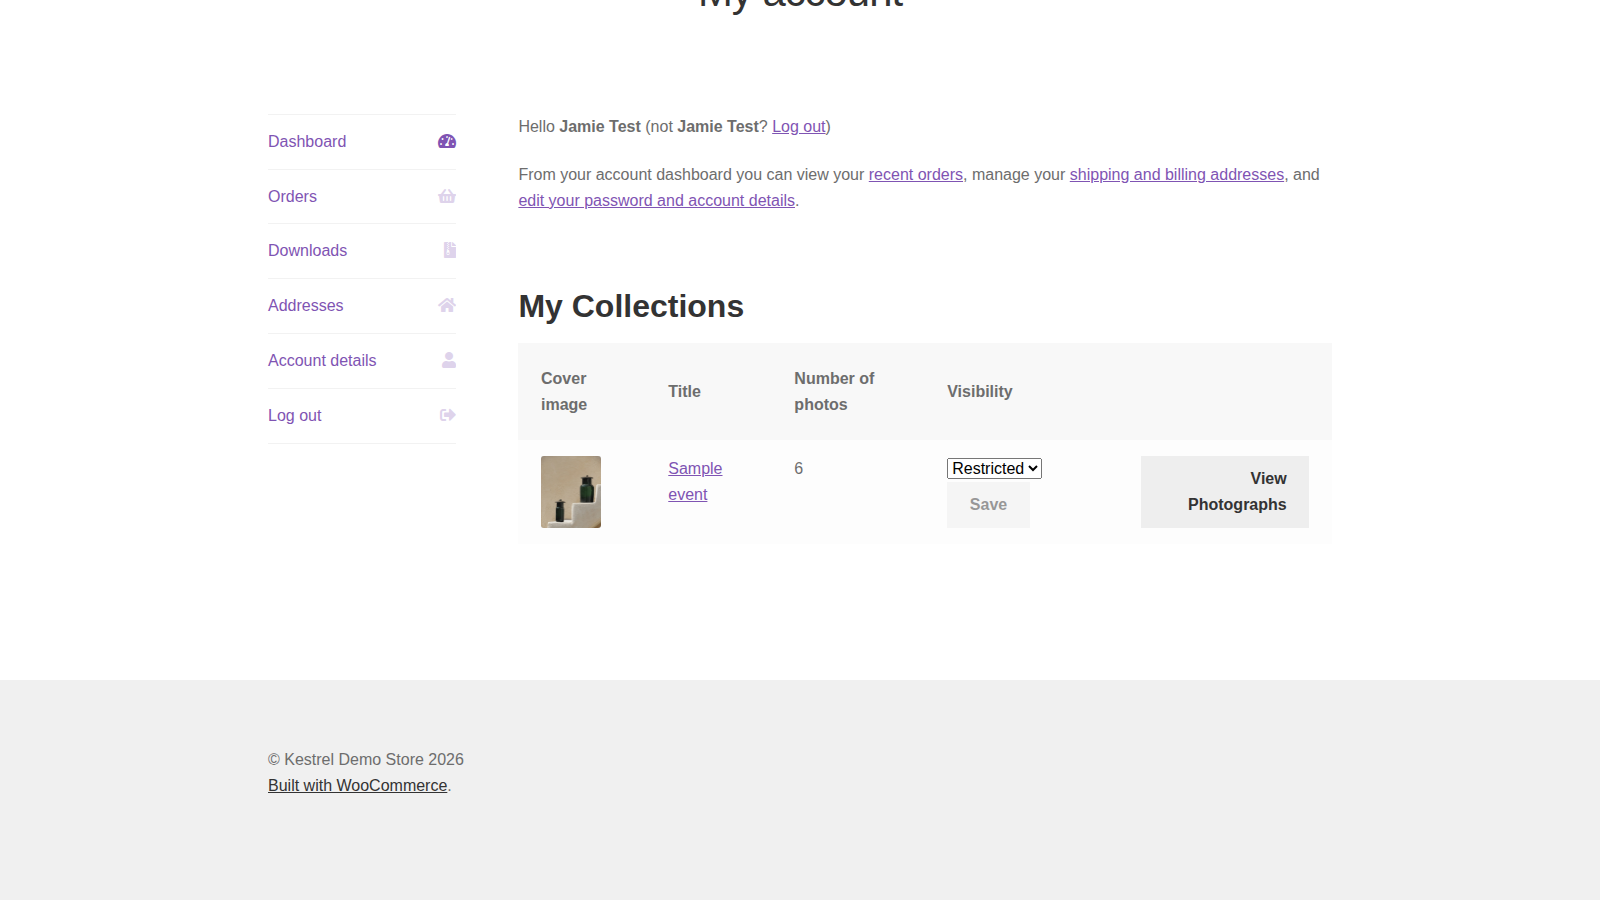Viewport: 1600px width, 900px height.
Task: Click the Addresses home icon
Action: click(447, 306)
